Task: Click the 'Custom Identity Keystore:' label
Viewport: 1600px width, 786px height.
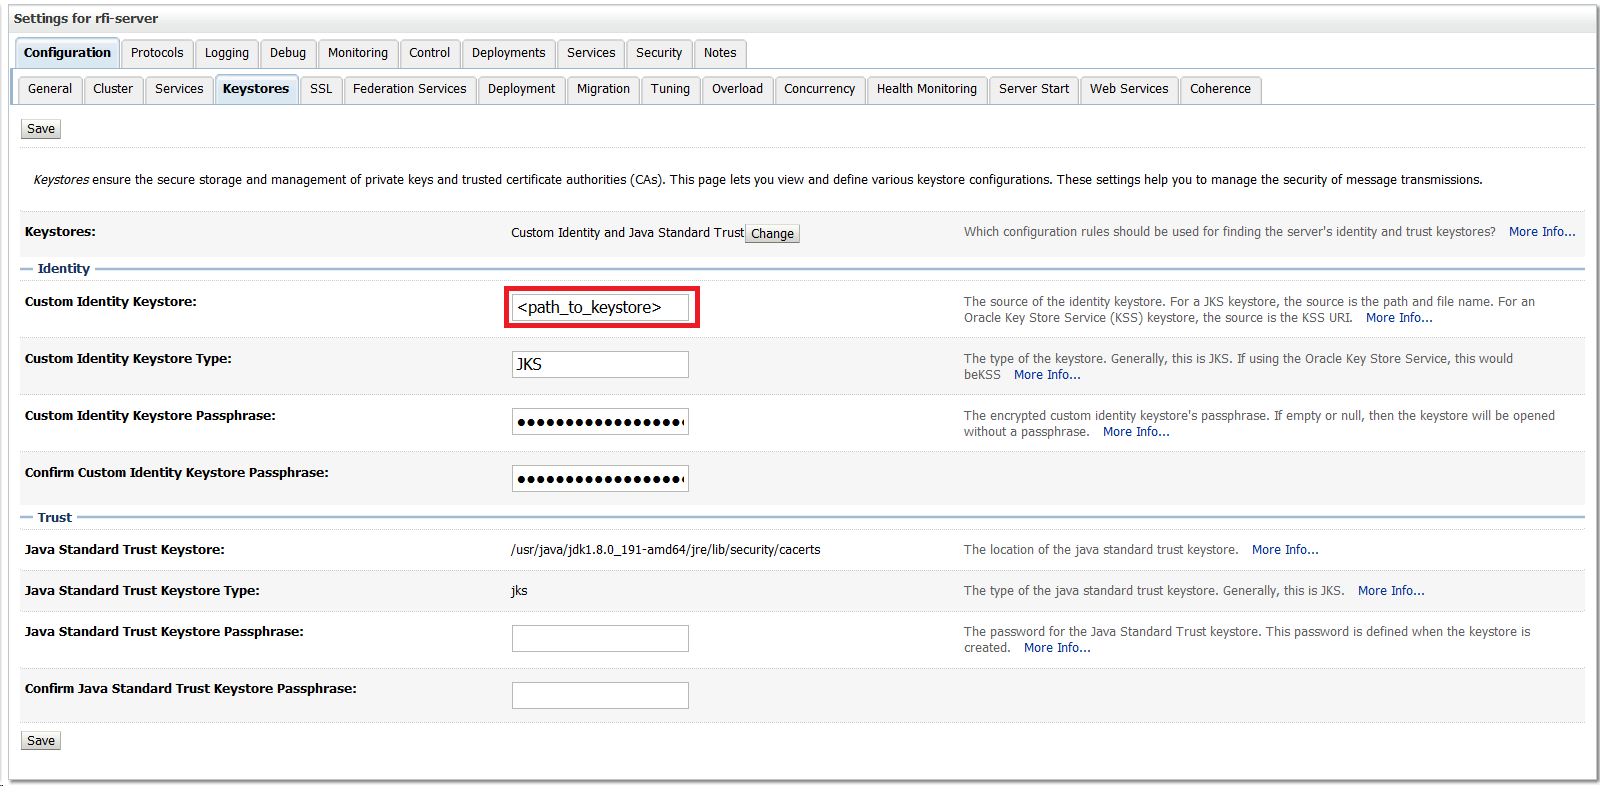Action: coord(111,302)
